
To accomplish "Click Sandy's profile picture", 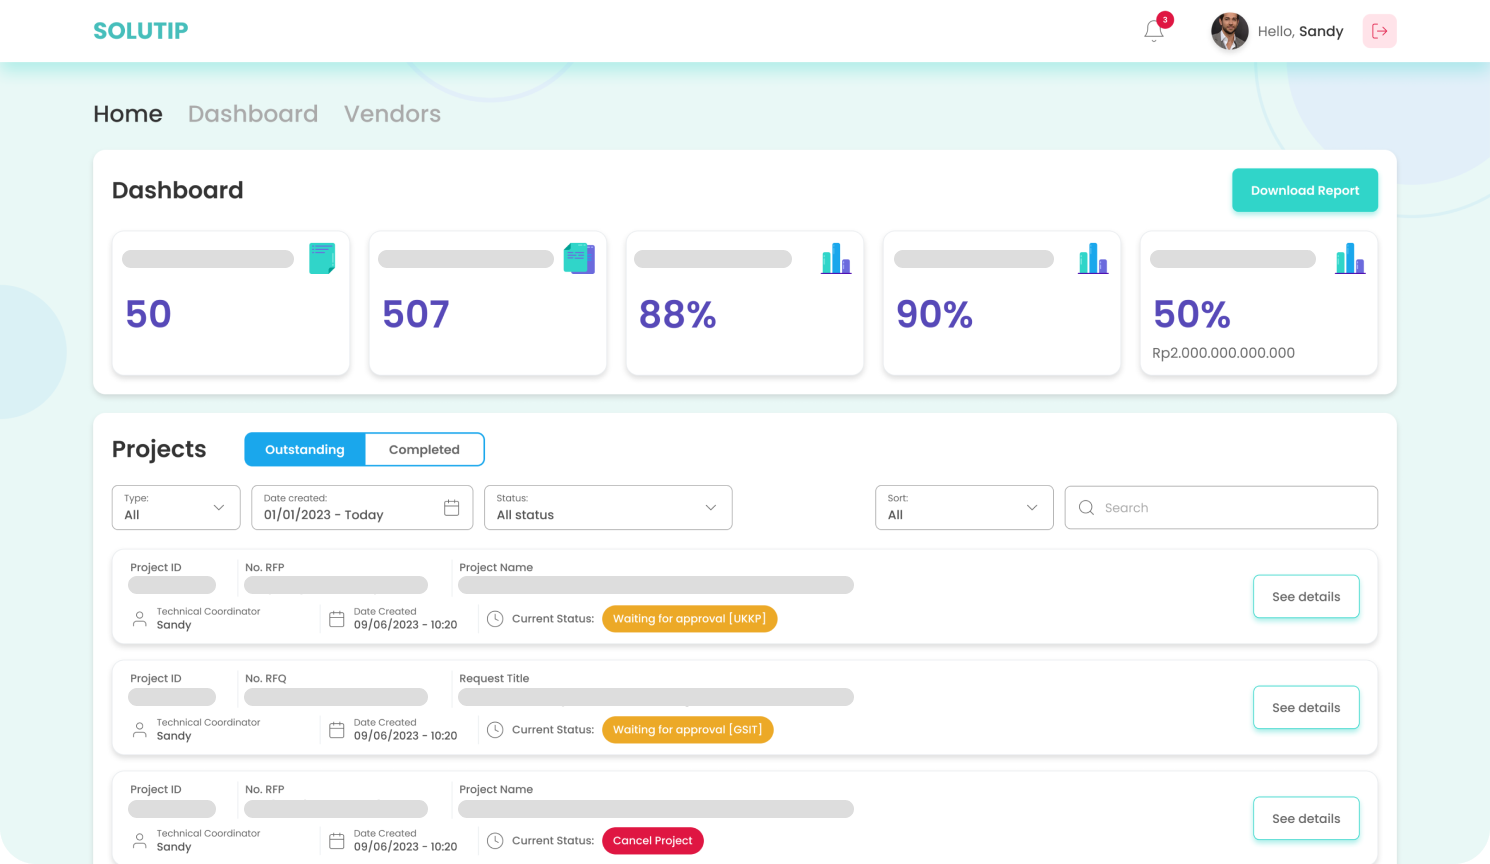I will tap(1229, 31).
